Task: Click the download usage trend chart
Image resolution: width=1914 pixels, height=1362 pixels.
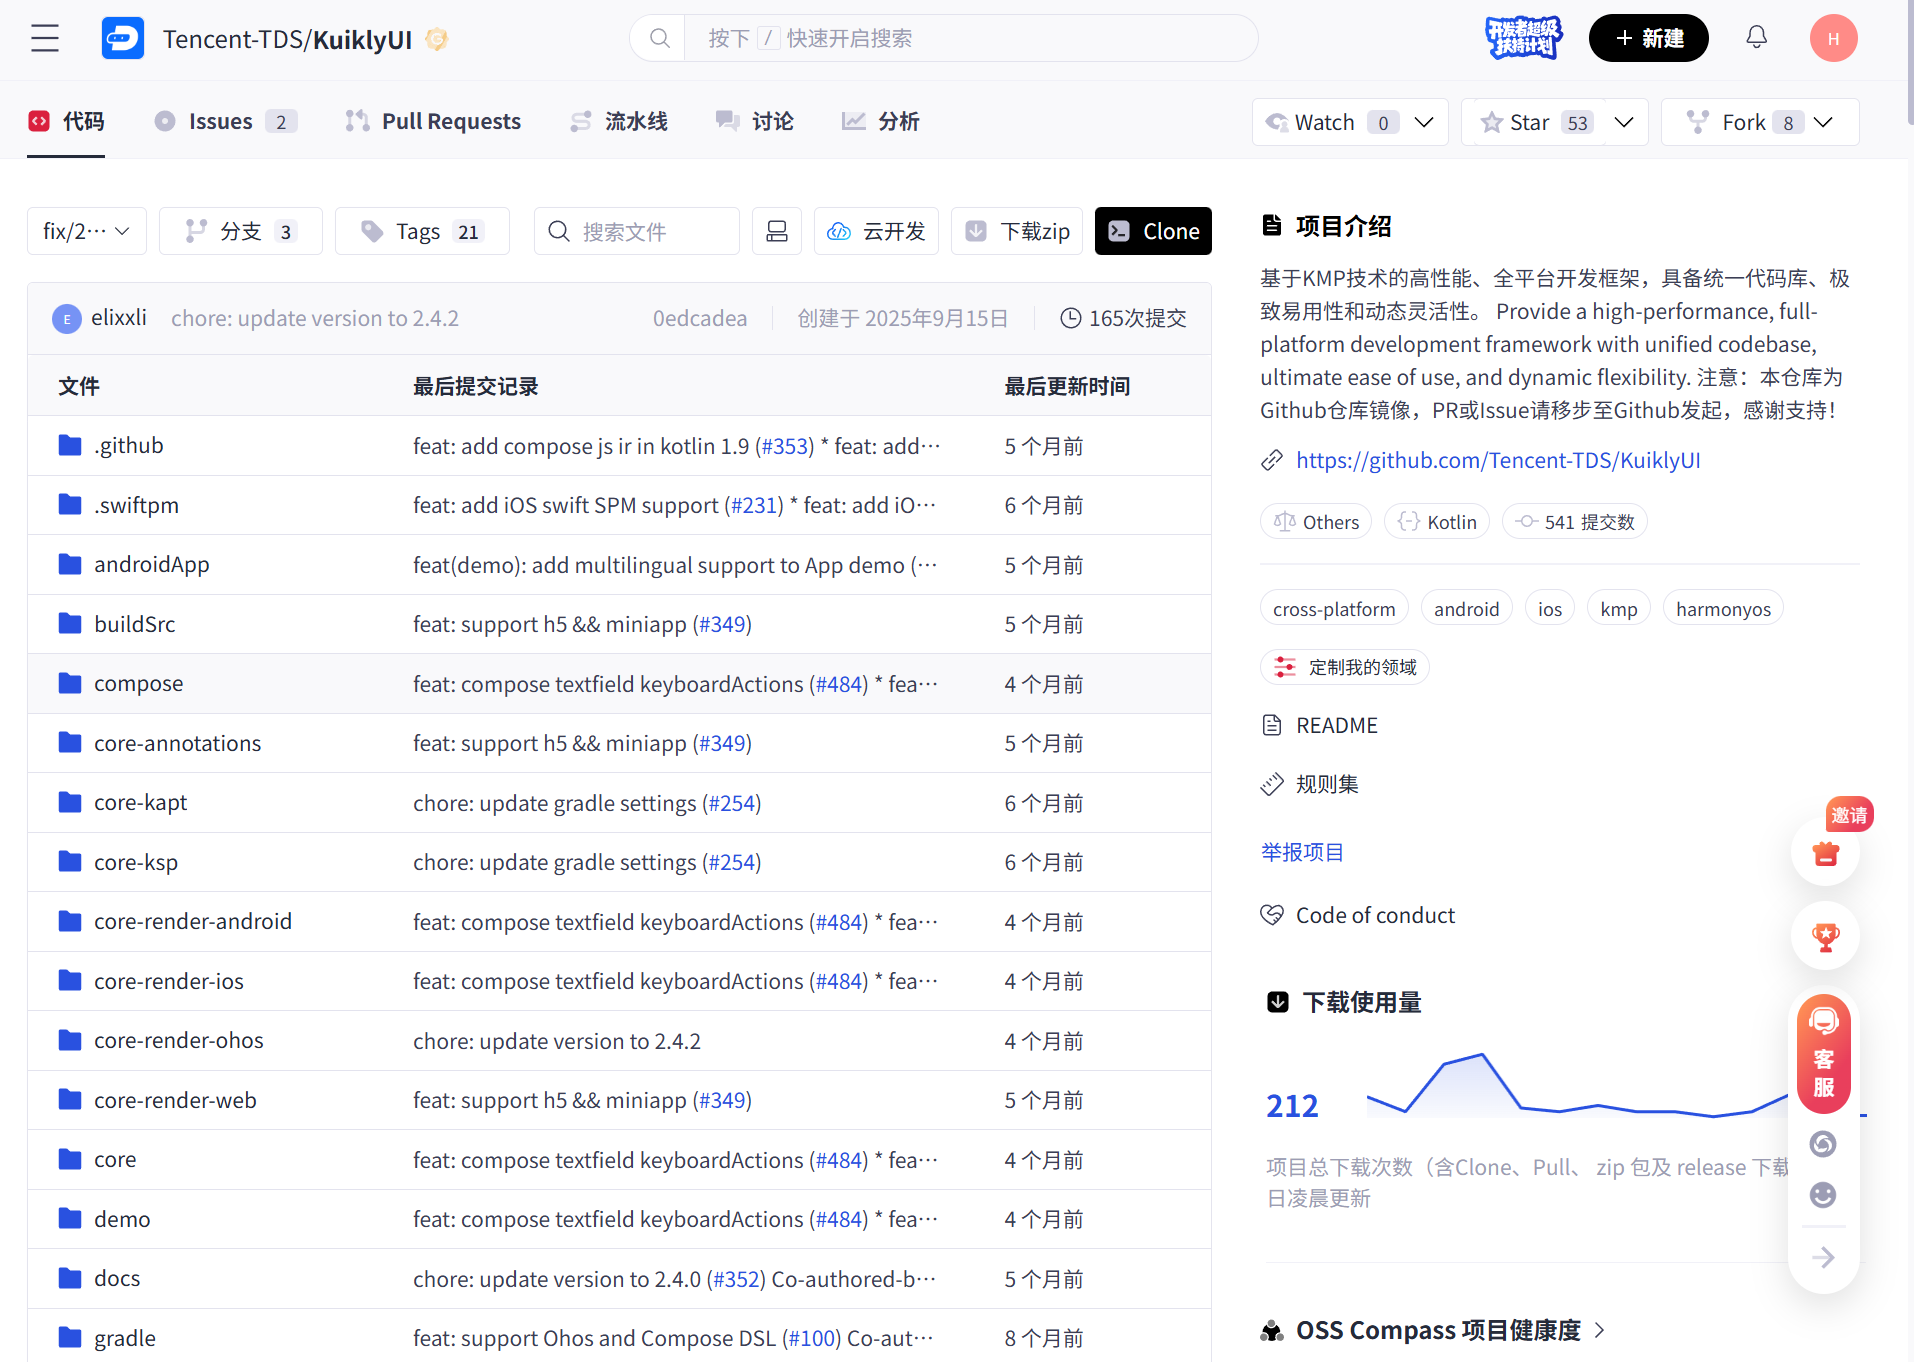Action: click(x=1578, y=1086)
